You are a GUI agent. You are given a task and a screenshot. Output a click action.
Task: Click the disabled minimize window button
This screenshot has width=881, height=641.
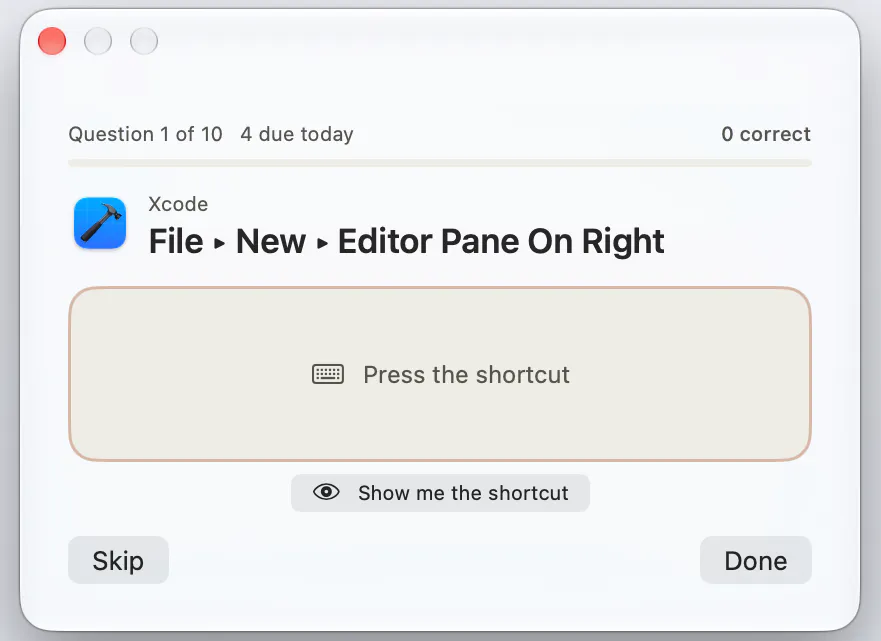tap(98, 41)
